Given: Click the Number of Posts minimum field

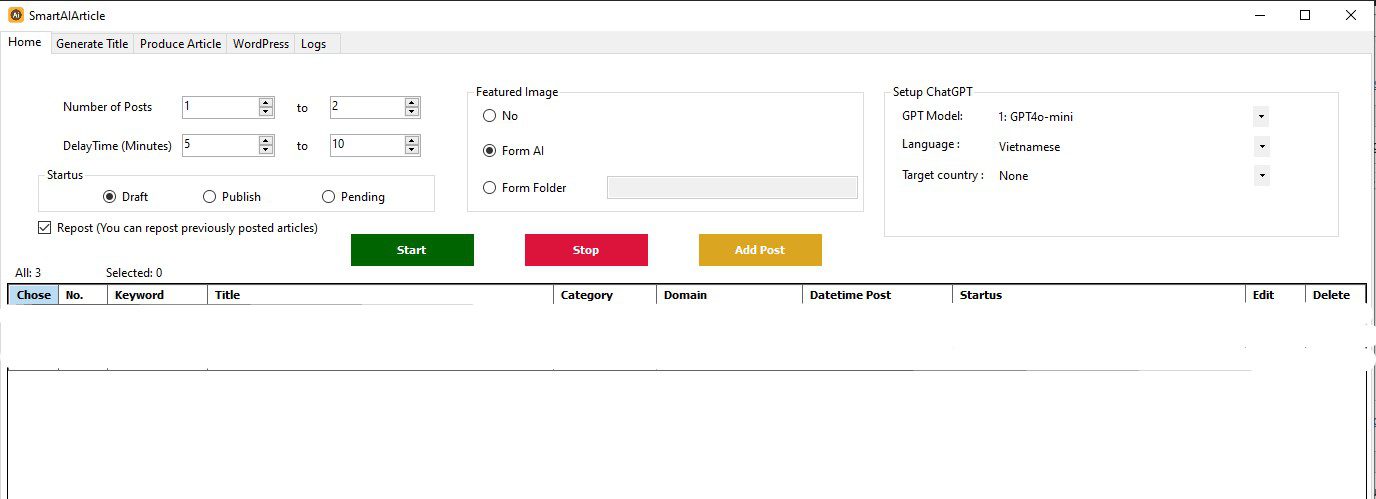Looking at the screenshot, I should 220,107.
